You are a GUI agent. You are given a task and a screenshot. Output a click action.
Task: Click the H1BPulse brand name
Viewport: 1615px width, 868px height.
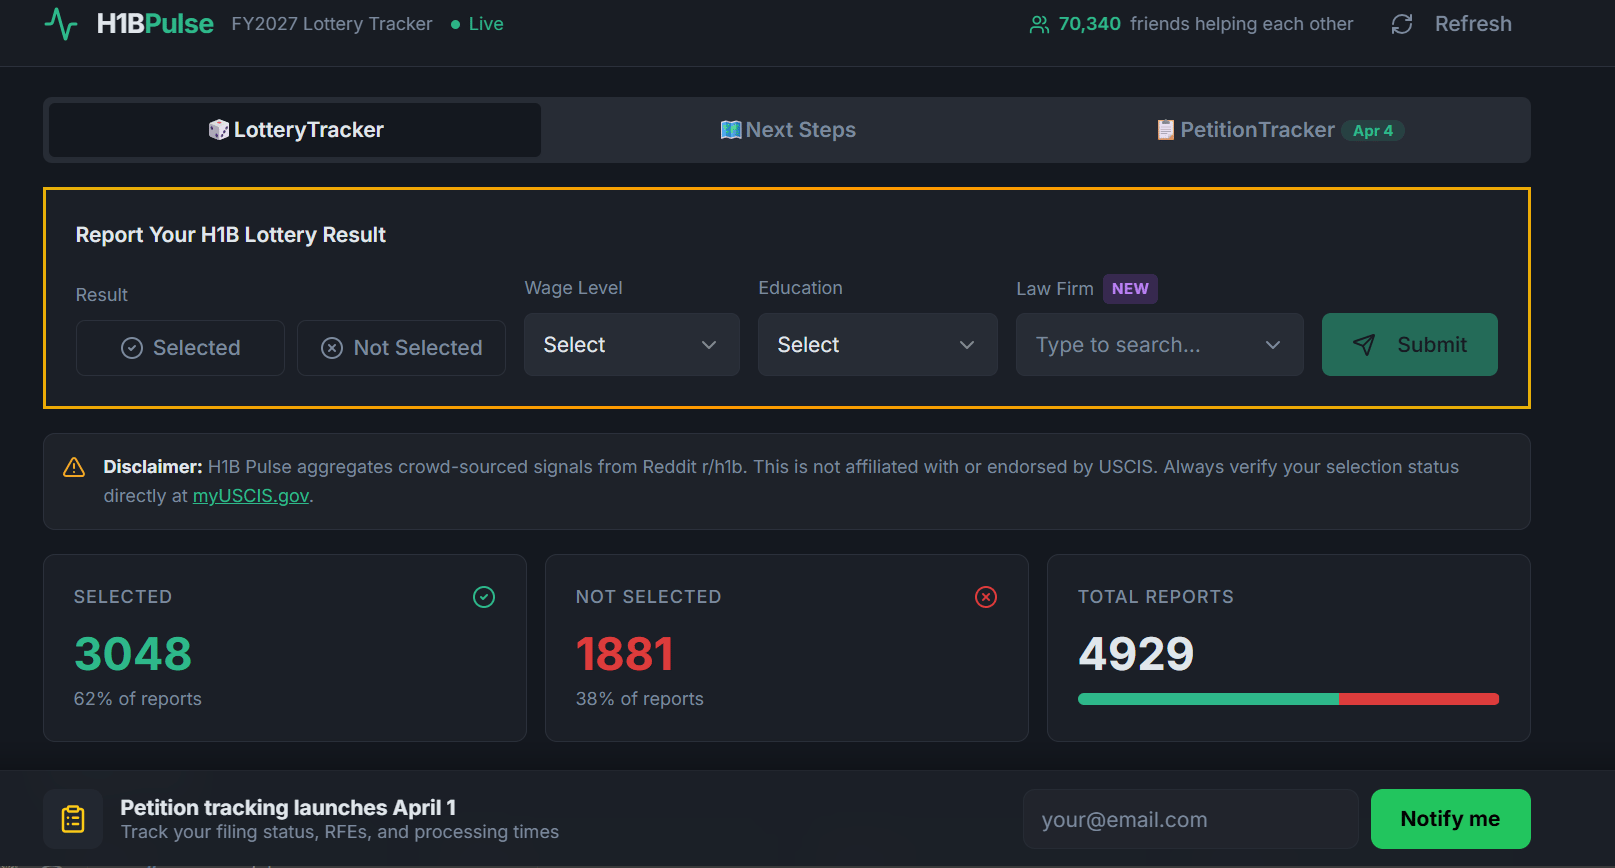coord(155,24)
